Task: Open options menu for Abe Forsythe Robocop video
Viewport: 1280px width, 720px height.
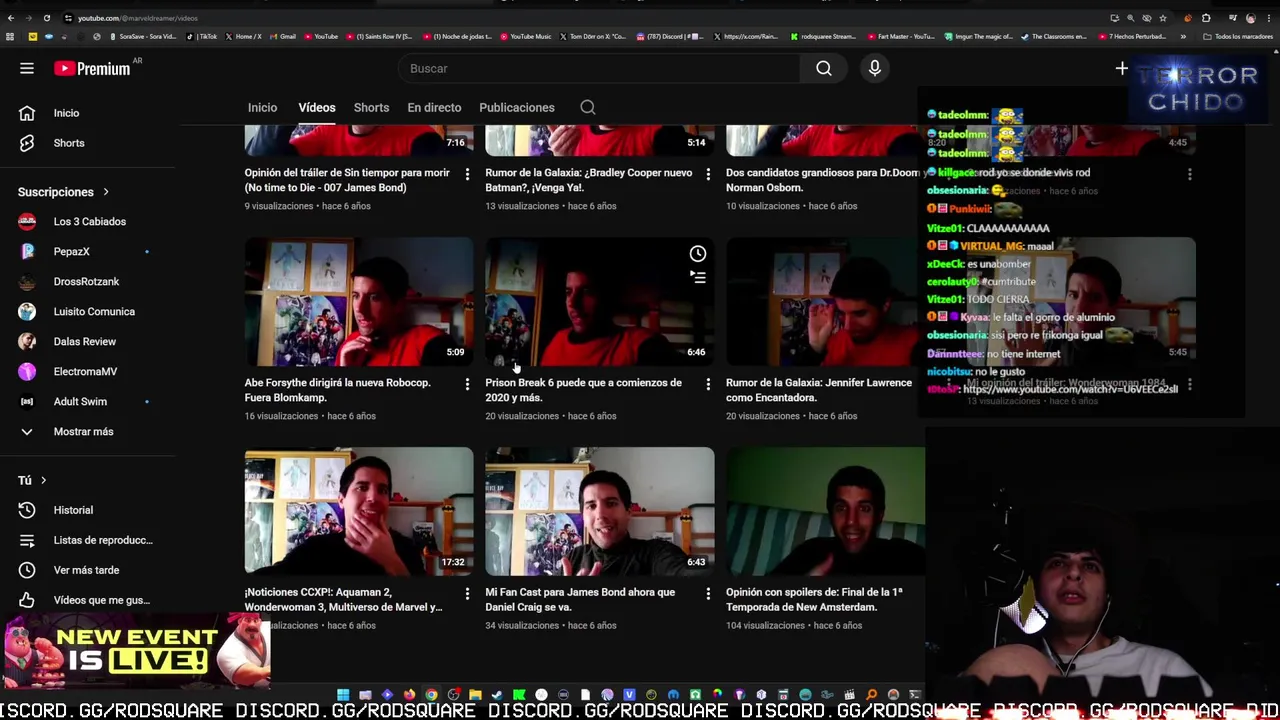Action: [x=467, y=384]
